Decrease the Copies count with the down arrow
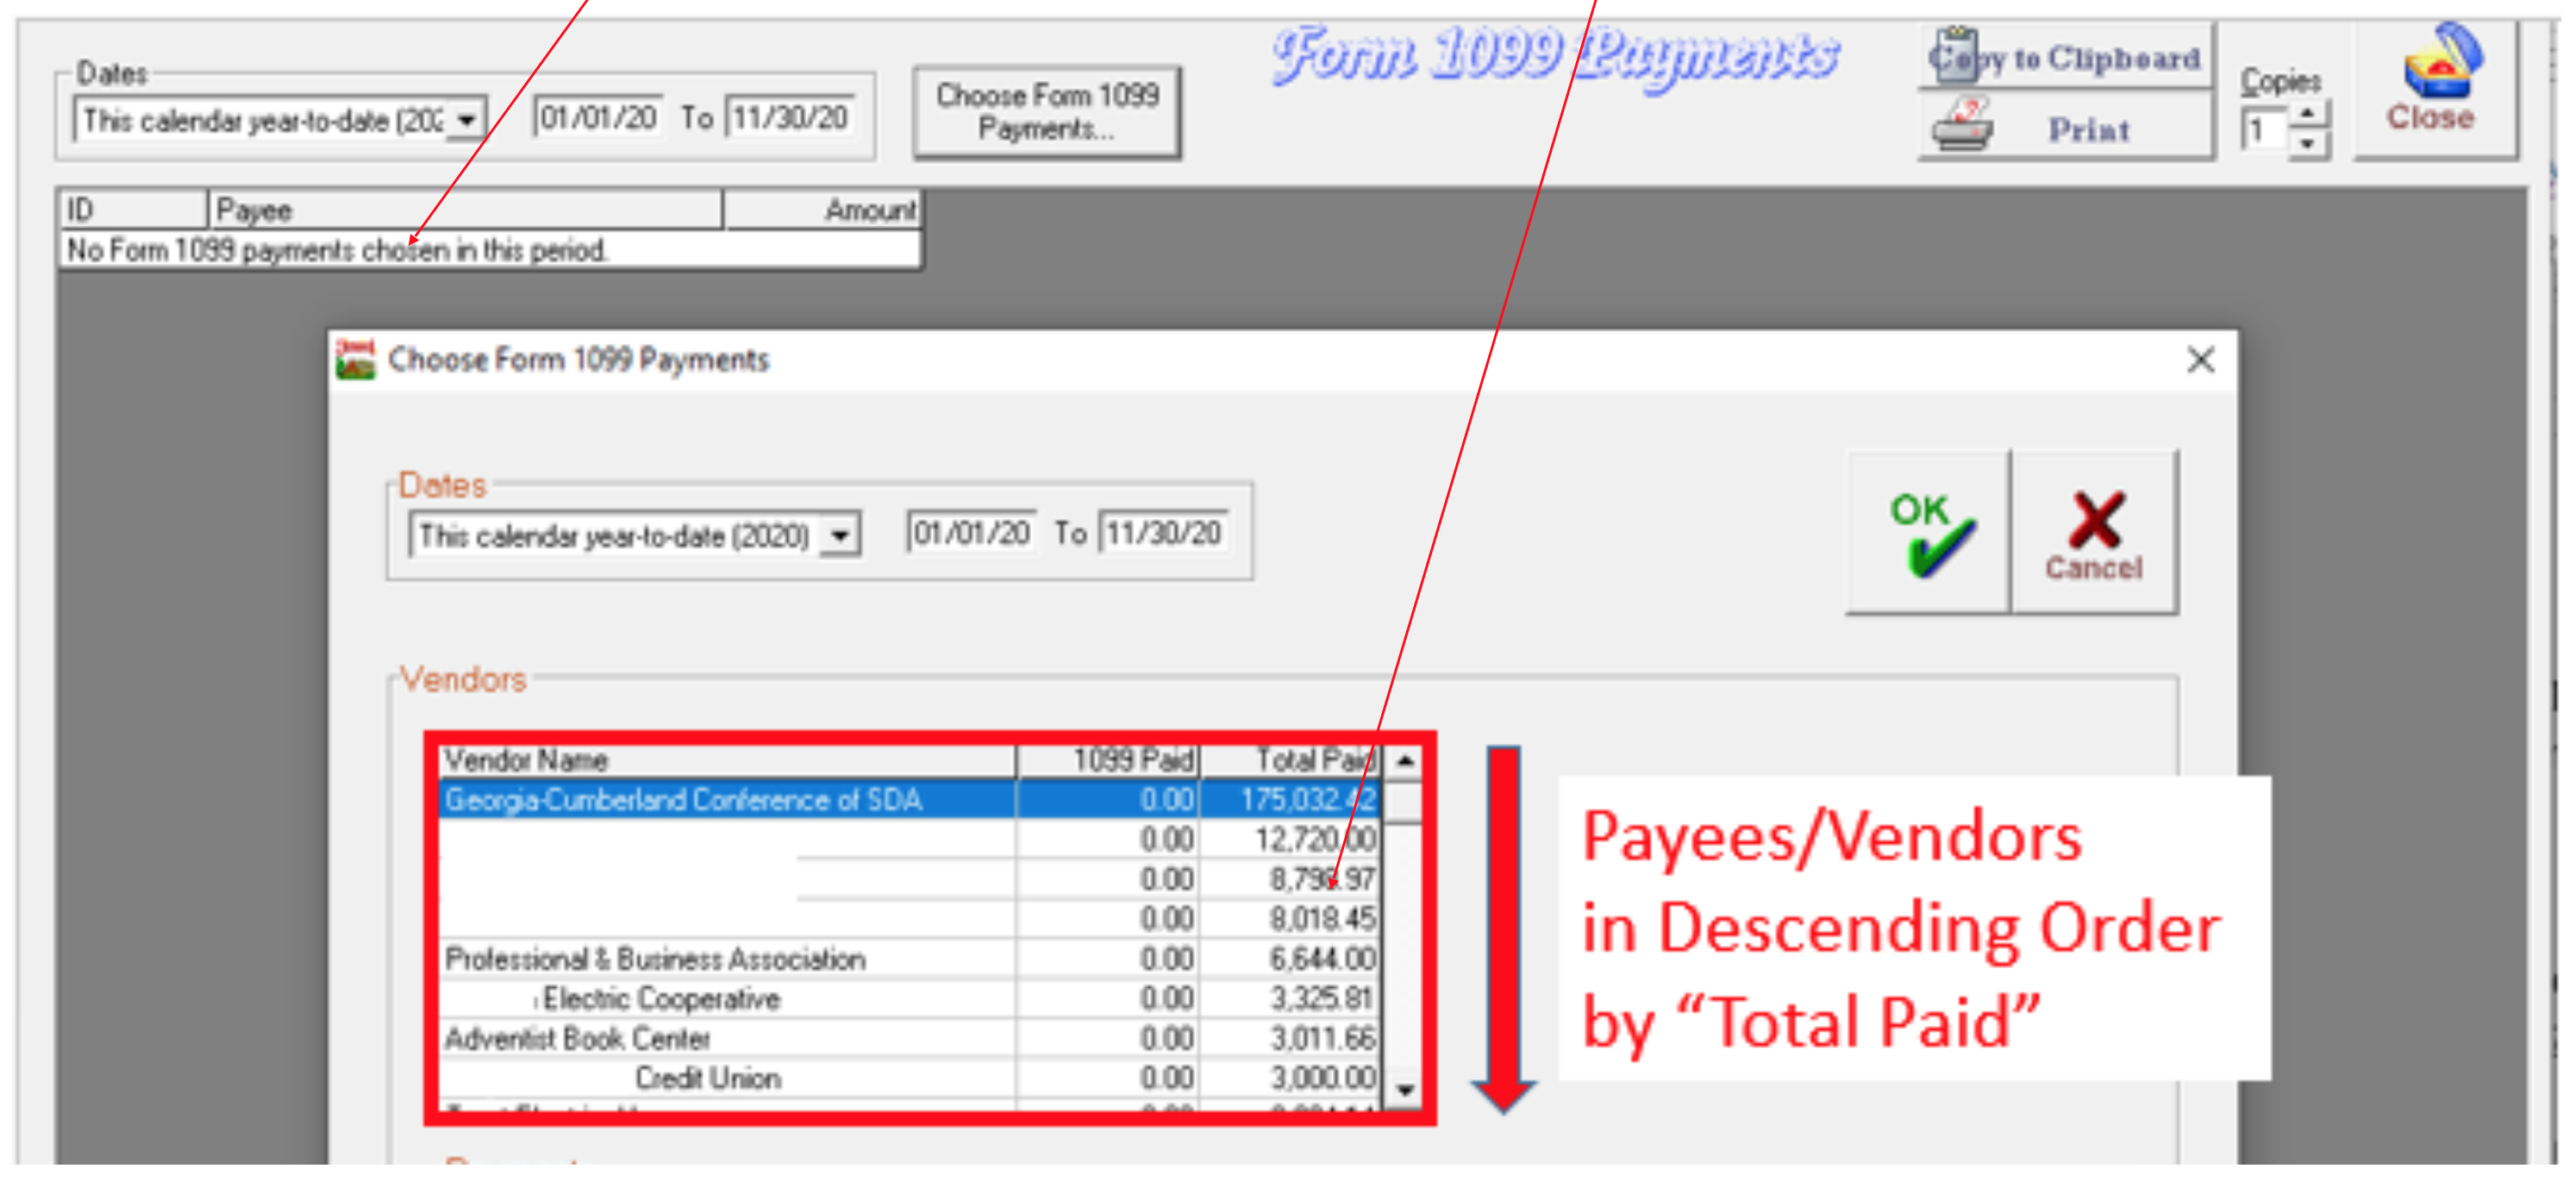Viewport: 2576px width, 1181px height. [2307, 144]
